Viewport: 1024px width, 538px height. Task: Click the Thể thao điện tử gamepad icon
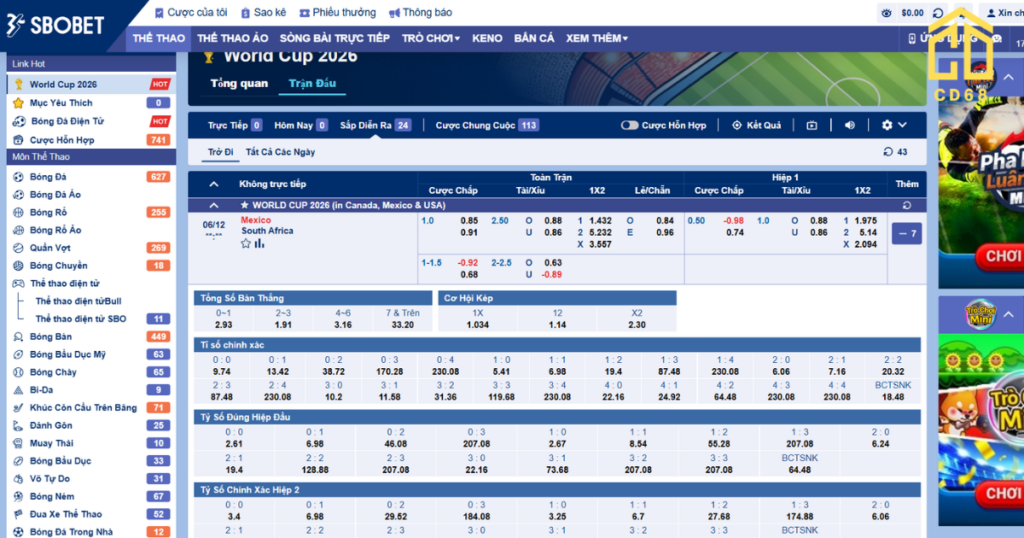pos(18,283)
